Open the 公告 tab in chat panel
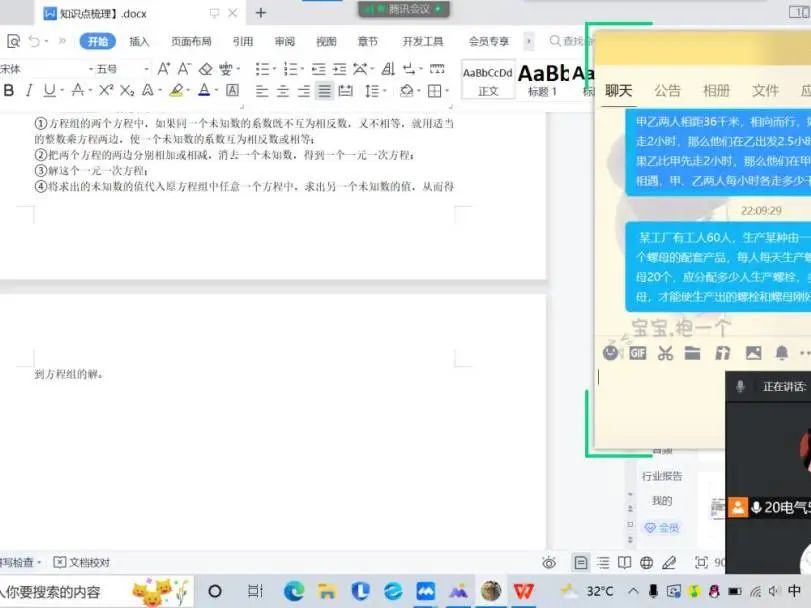 (667, 90)
